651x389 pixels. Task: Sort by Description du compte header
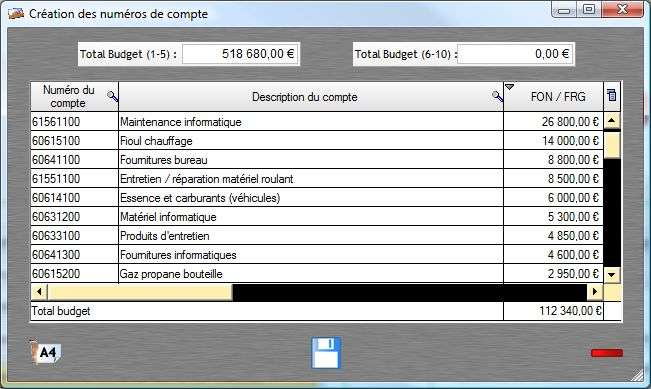(x=305, y=97)
